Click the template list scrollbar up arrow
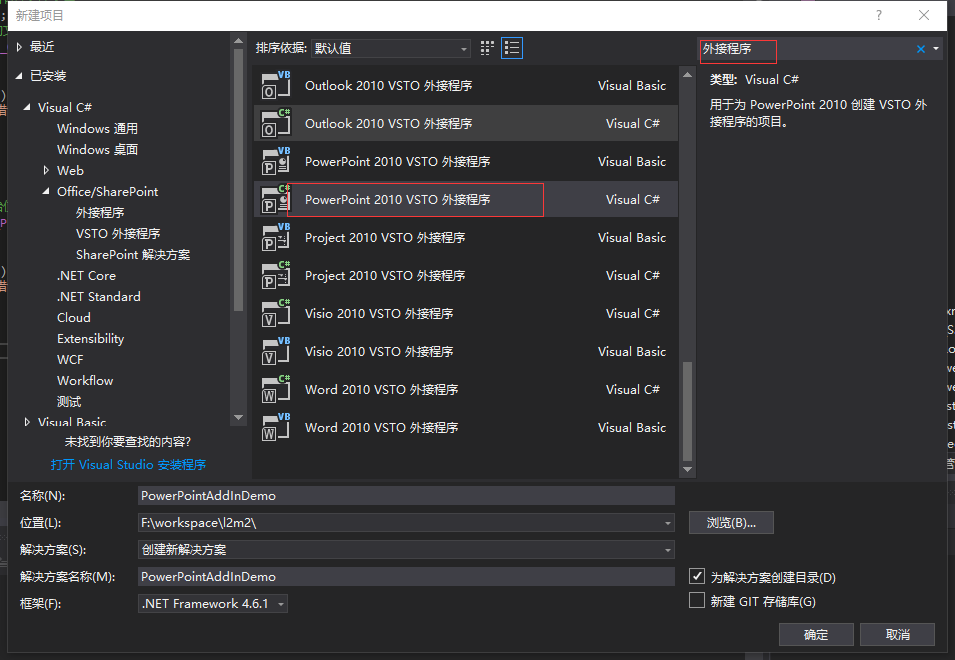The image size is (955, 660). [x=688, y=75]
